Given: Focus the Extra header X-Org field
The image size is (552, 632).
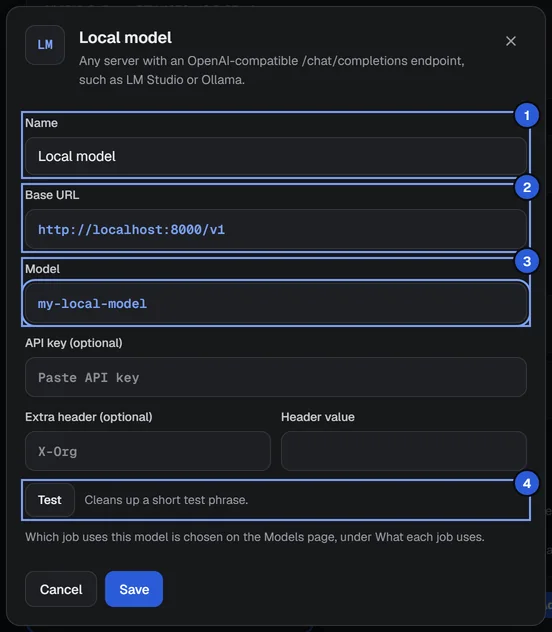Looking at the screenshot, I should click(x=148, y=451).
